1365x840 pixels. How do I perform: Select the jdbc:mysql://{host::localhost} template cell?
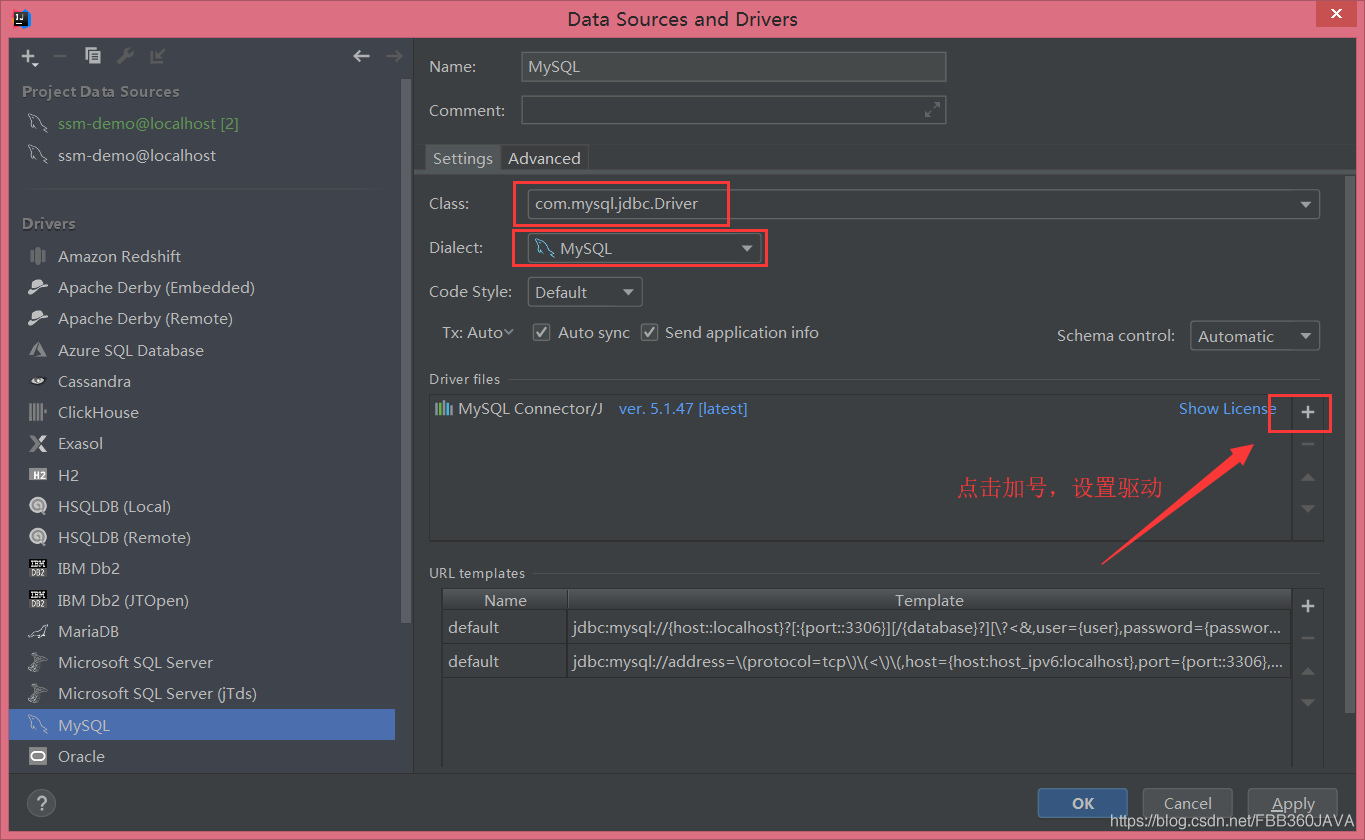click(929, 628)
